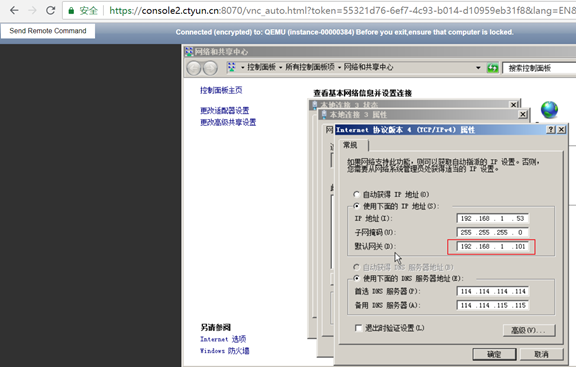
Task: Click 确定 to confirm settings
Action: click(494, 355)
